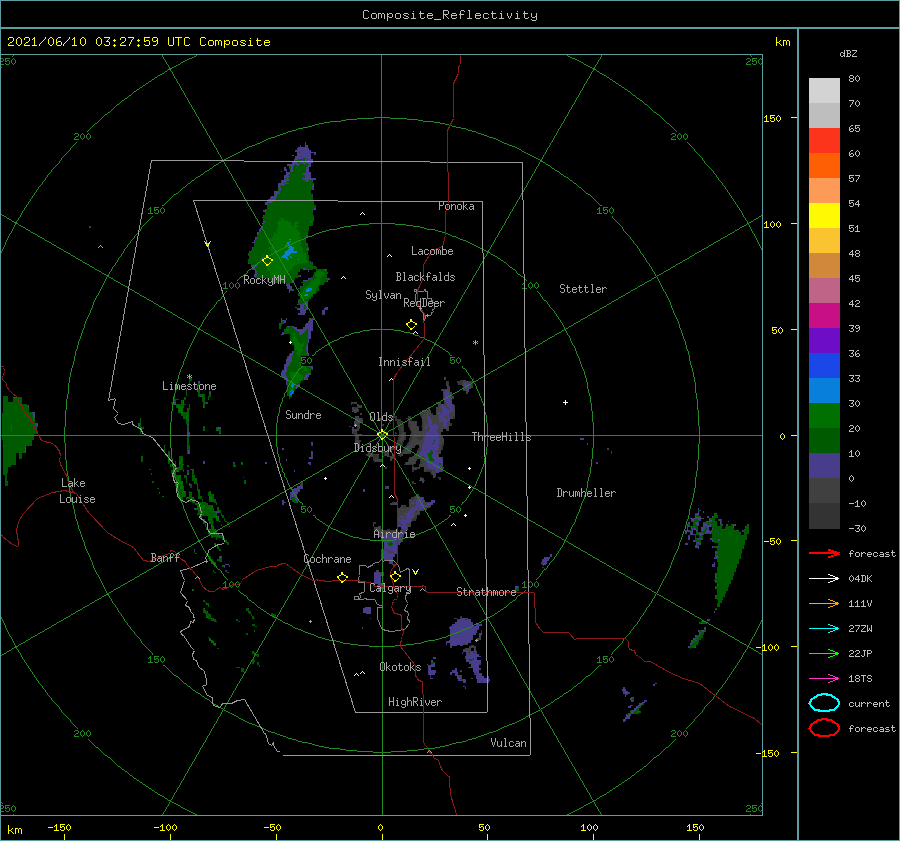The width and height of the screenshot is (900, 841).
Task: Click the yellow diamond marker near RockyMH
Action: coord(267,261)
